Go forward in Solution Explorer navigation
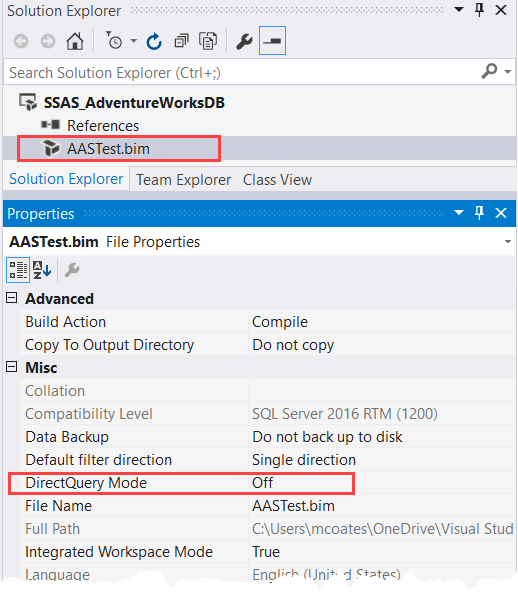518x598 pixels. tap(48, 41)
